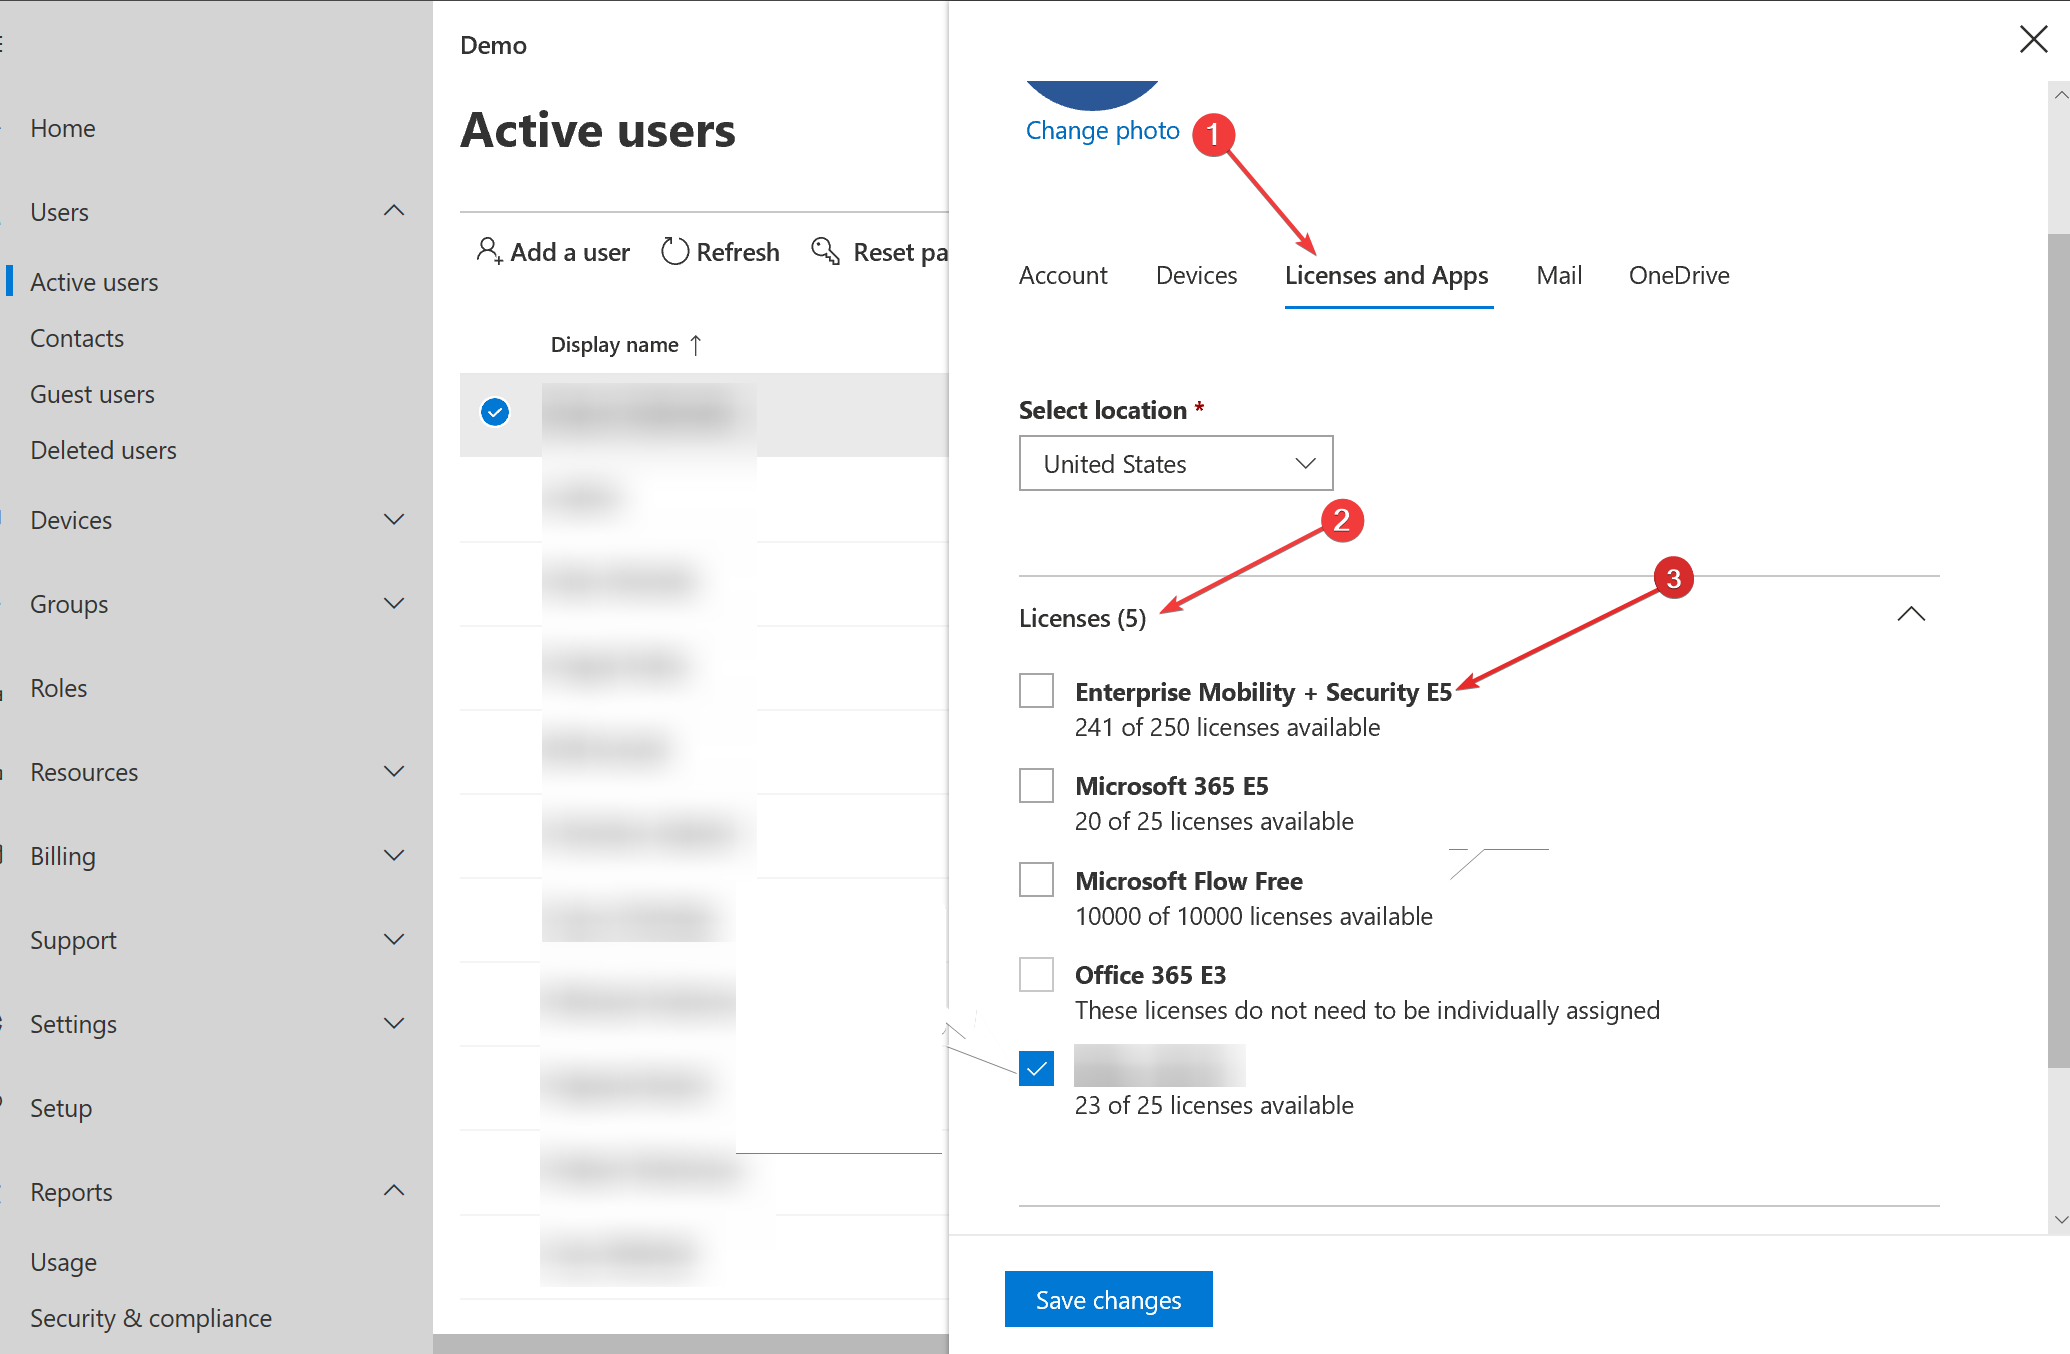This screenshot has width=2070, height=1354.
Task: Collapse the Users navigation group
Action: point(394,211)
